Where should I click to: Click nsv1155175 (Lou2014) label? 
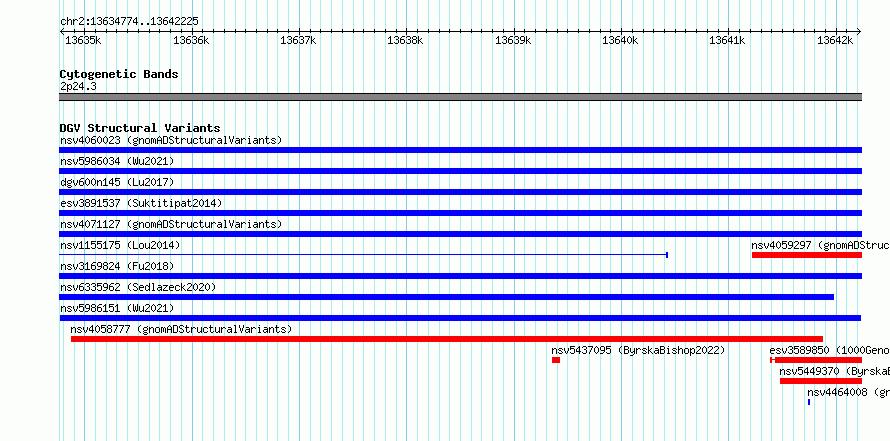120,245
